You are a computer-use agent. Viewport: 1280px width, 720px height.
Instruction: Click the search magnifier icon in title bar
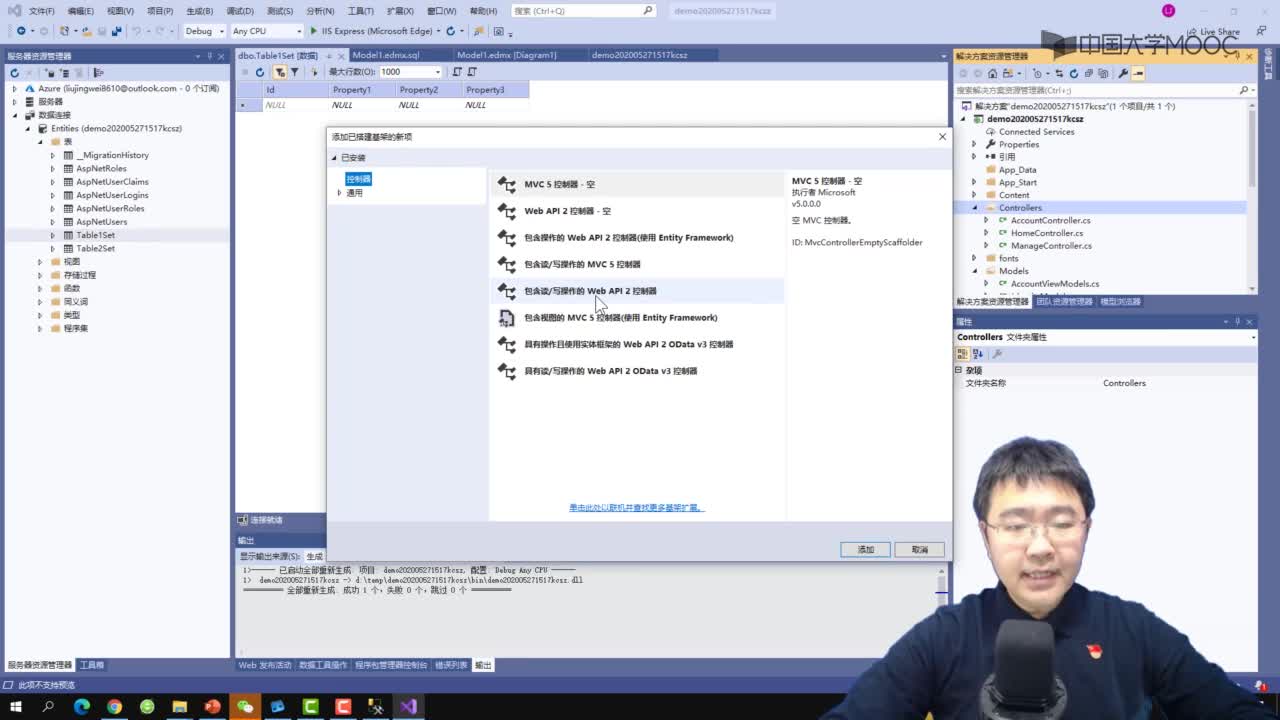click(648, 11)
